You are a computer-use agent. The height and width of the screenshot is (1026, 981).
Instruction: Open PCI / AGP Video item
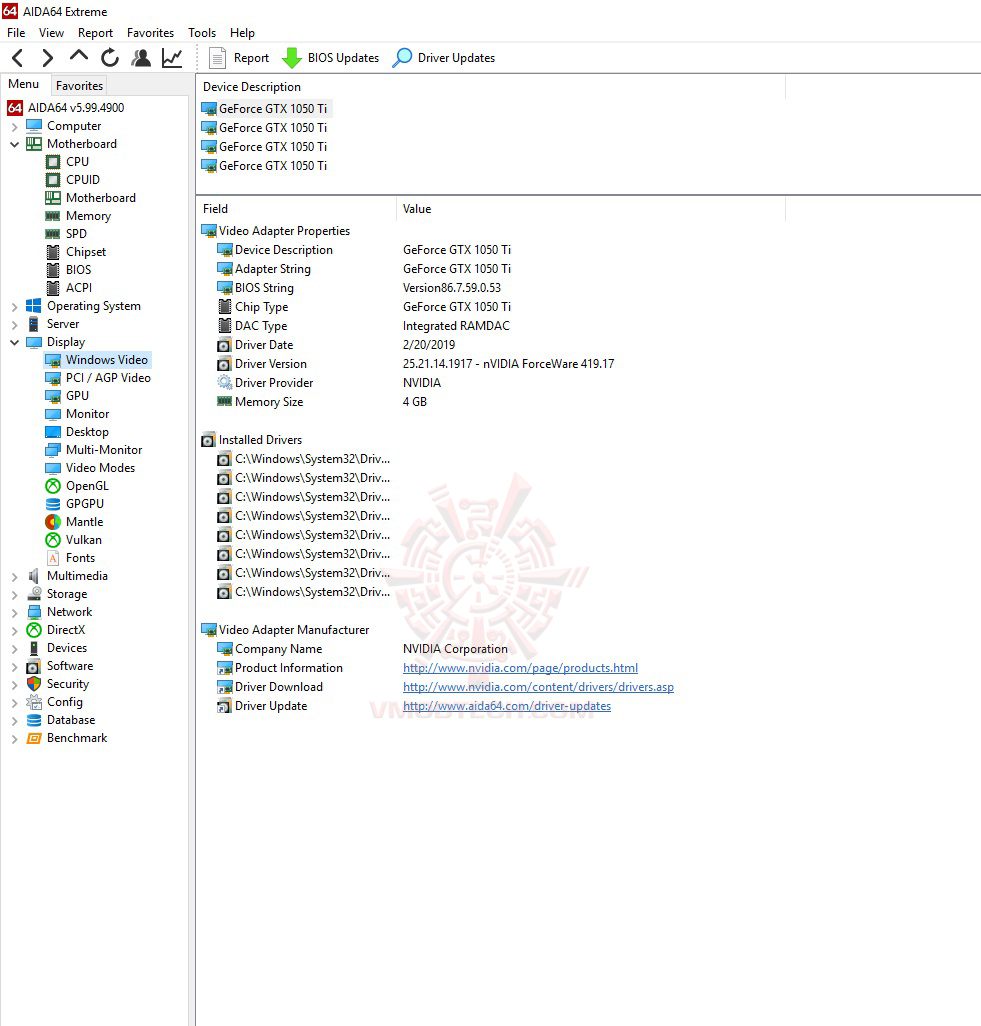coord(108,378)
